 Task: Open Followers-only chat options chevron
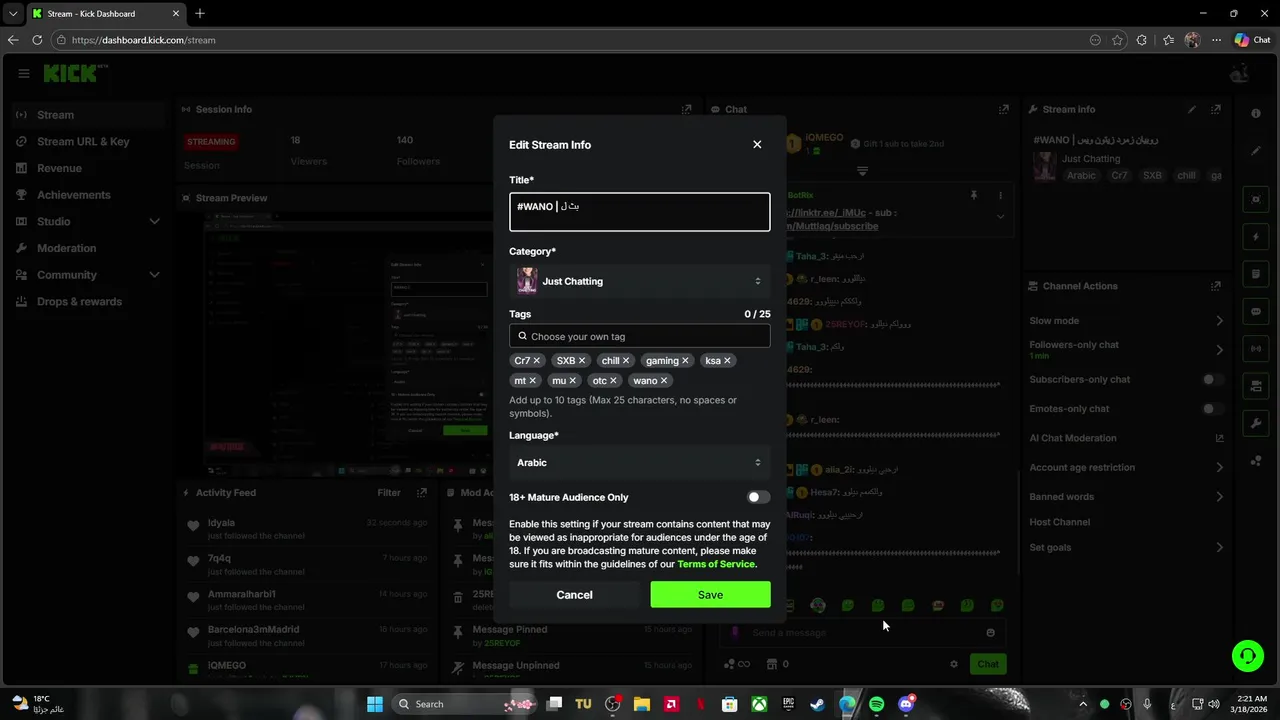(x=1219, y=350)
